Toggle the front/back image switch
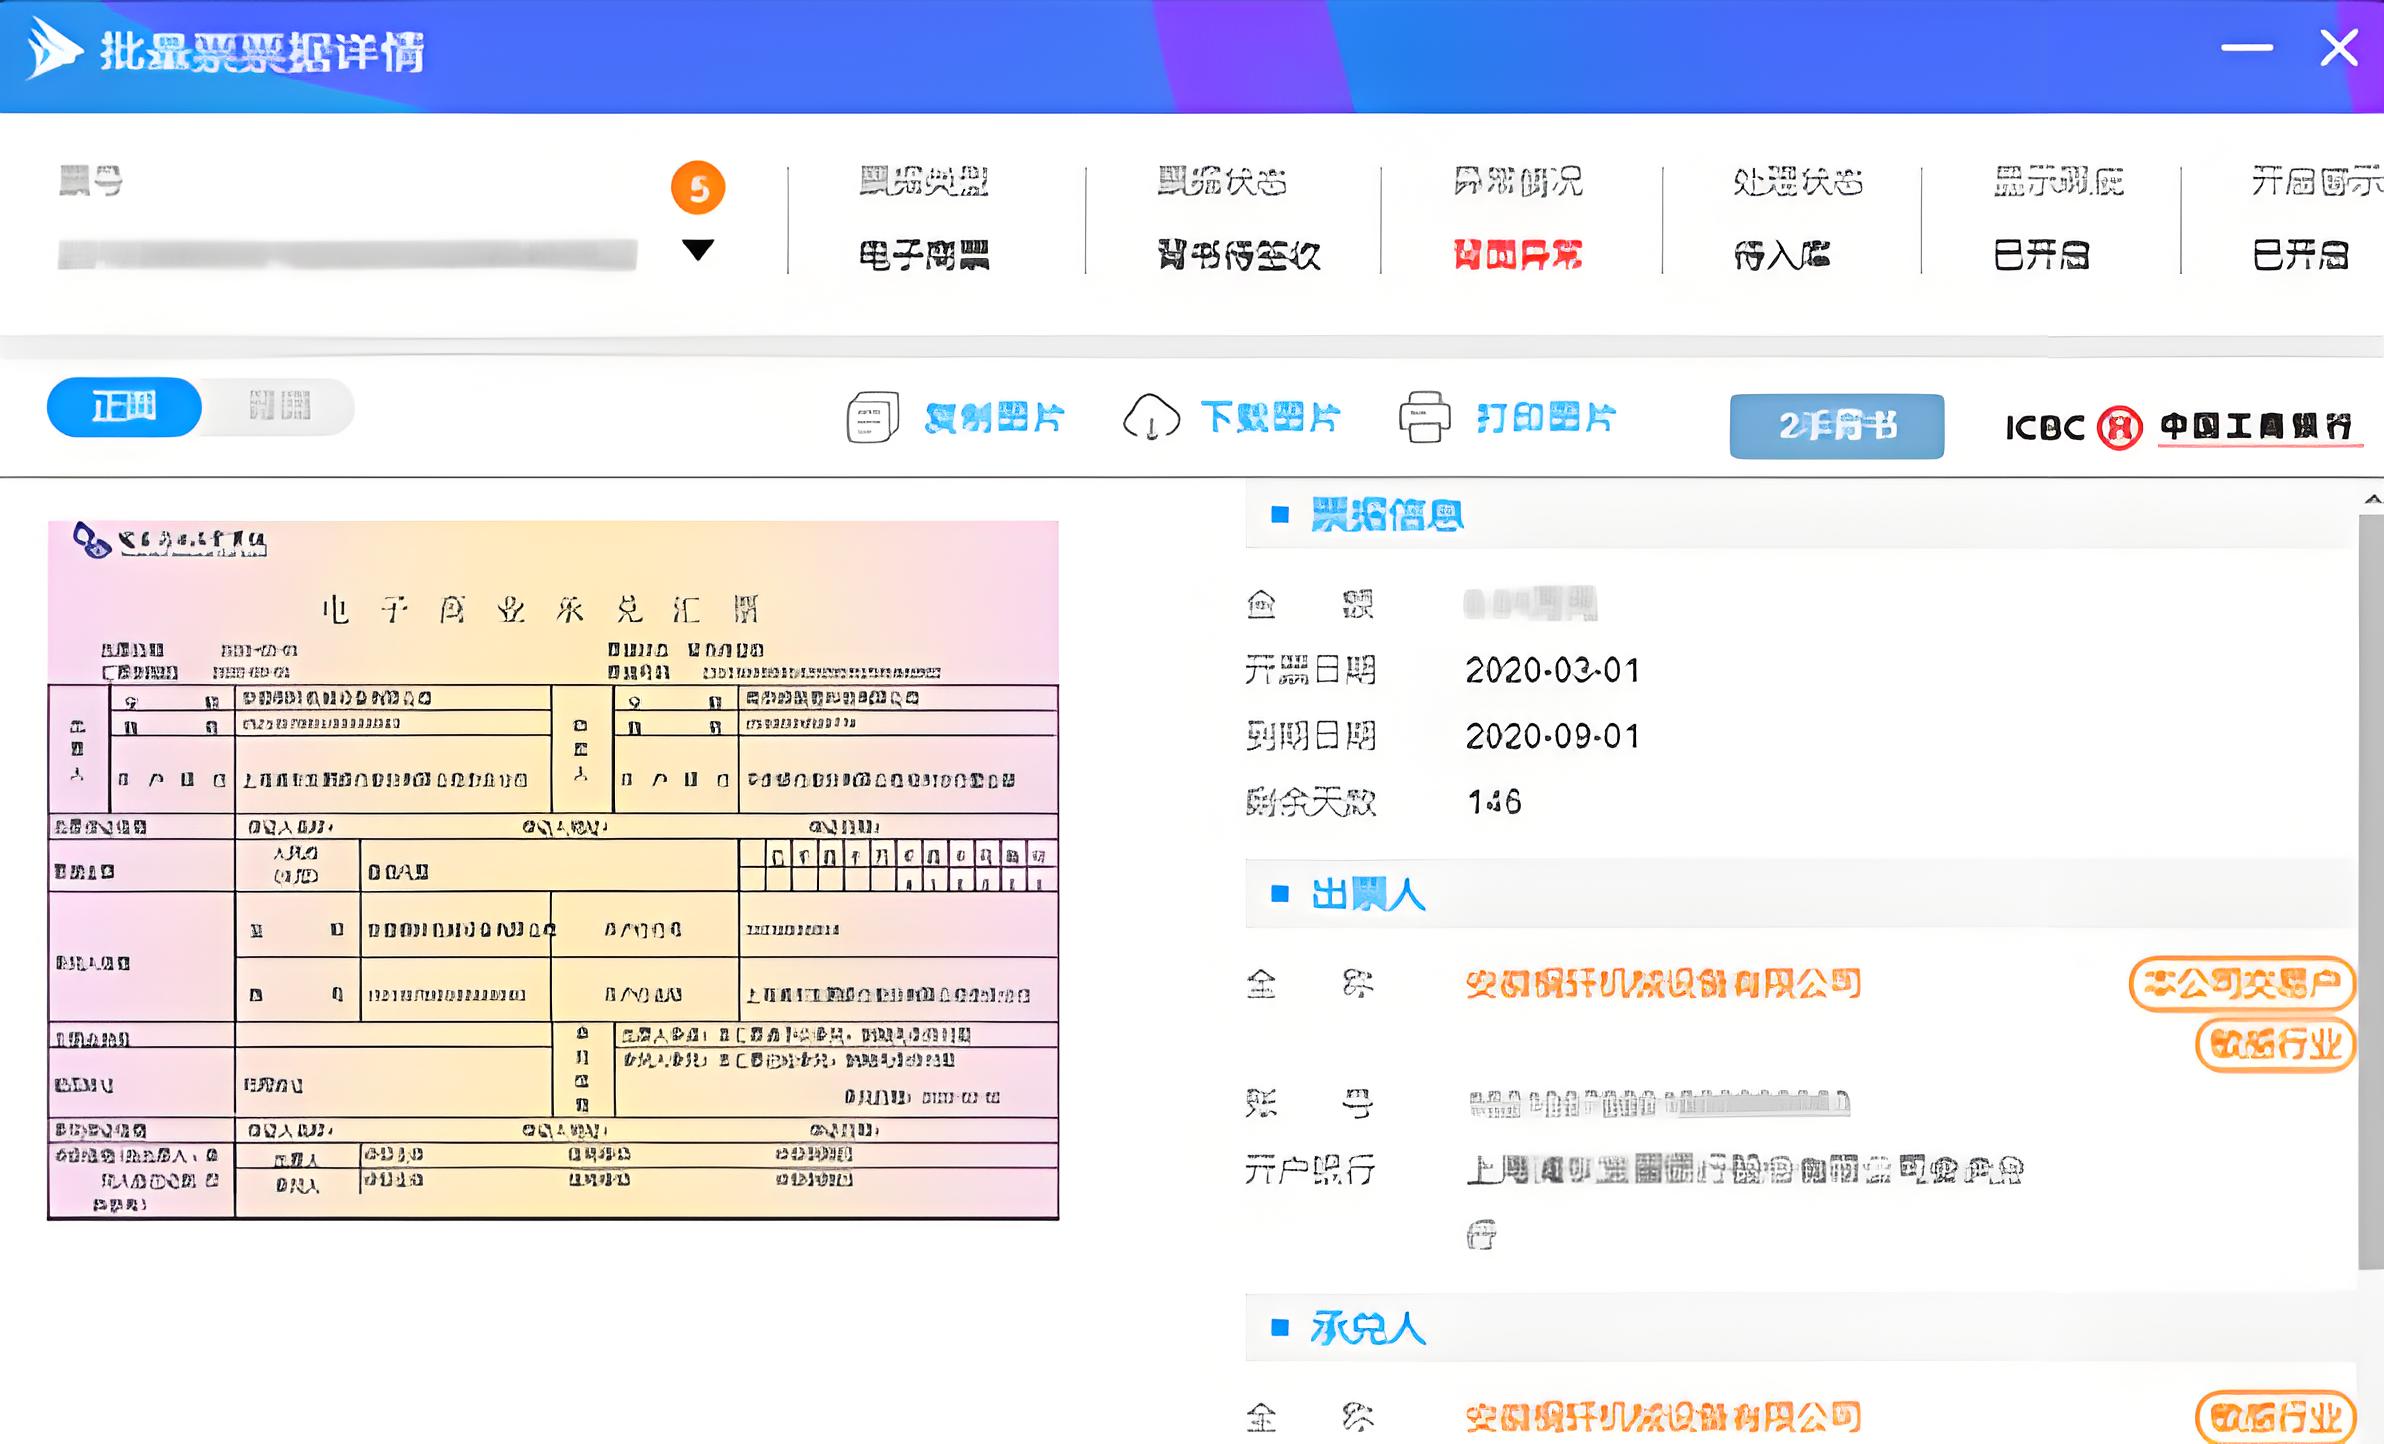2384x1444 pixels. tap(200, 406)
